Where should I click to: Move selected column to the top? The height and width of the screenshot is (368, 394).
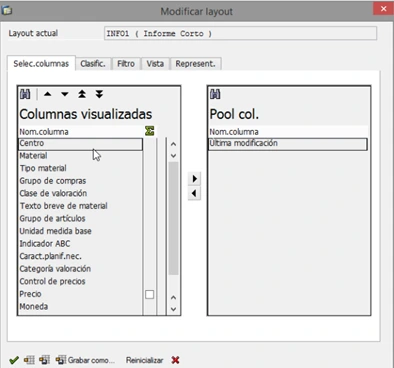[82, 94]
